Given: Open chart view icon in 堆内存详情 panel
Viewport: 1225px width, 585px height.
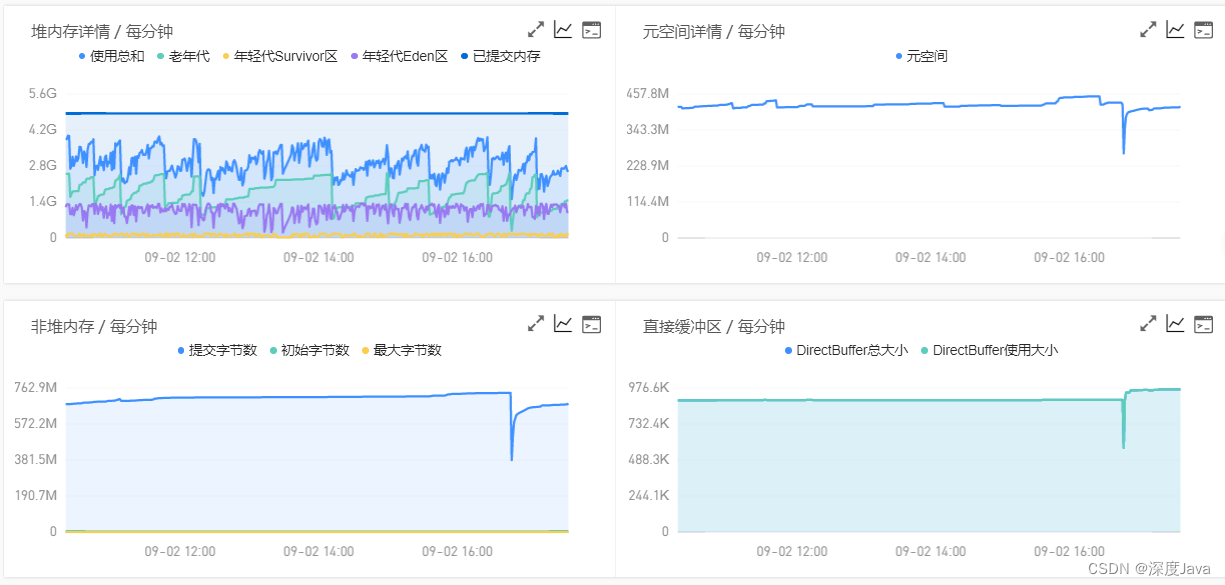Looking at the screenshot, I should click(x=564, y=30).
